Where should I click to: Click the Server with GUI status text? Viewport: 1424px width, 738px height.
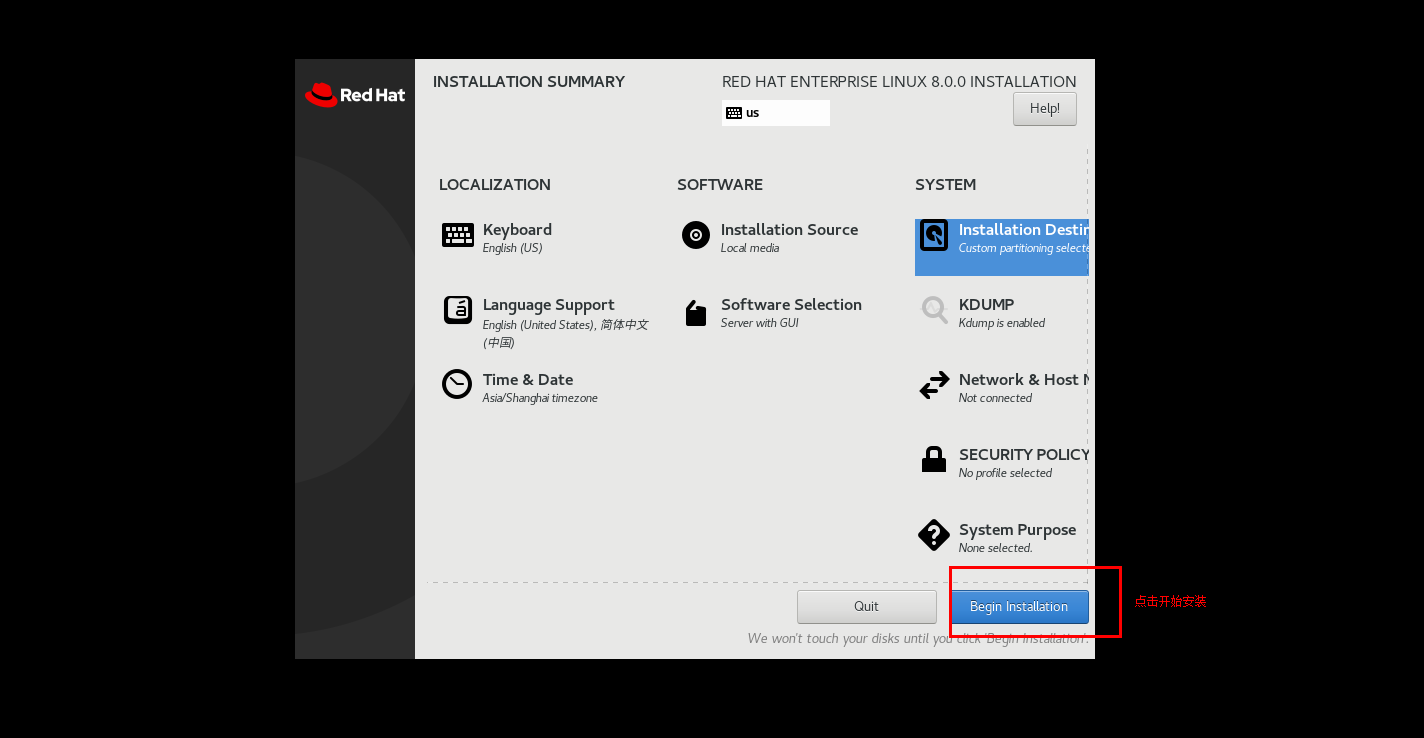(760, 323)
